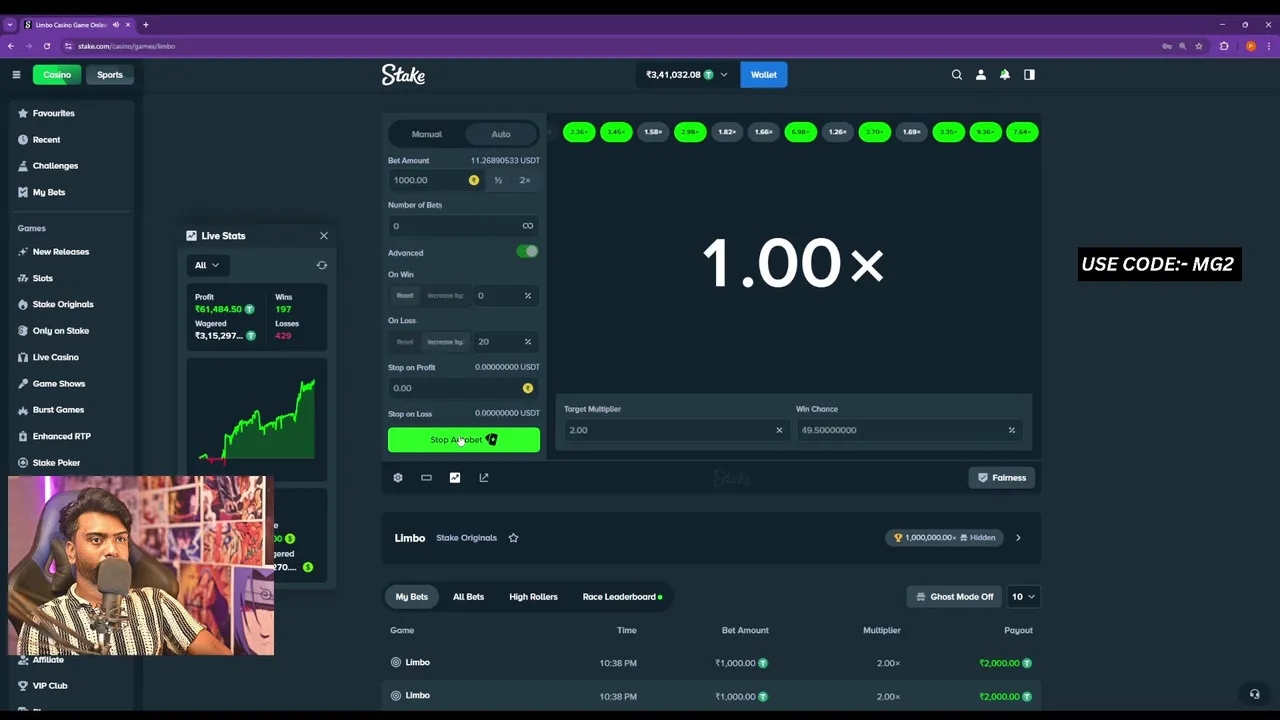Open the user profile icon
Screen dimensions: 1280x720
(x=981, y=75)
